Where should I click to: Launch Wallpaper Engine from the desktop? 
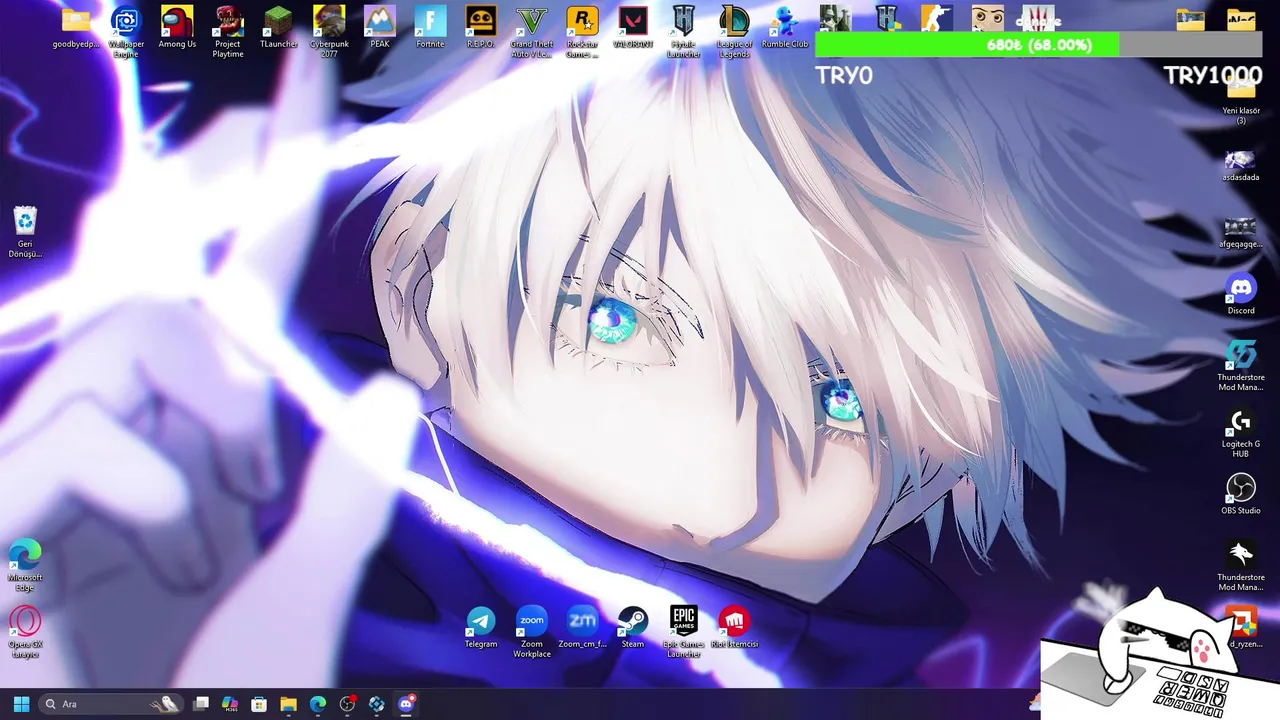pos(126,20)
